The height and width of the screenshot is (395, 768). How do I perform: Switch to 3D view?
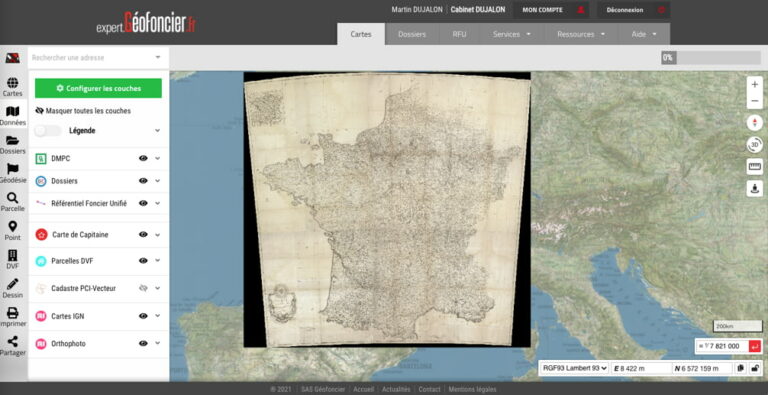click(755, 145)
